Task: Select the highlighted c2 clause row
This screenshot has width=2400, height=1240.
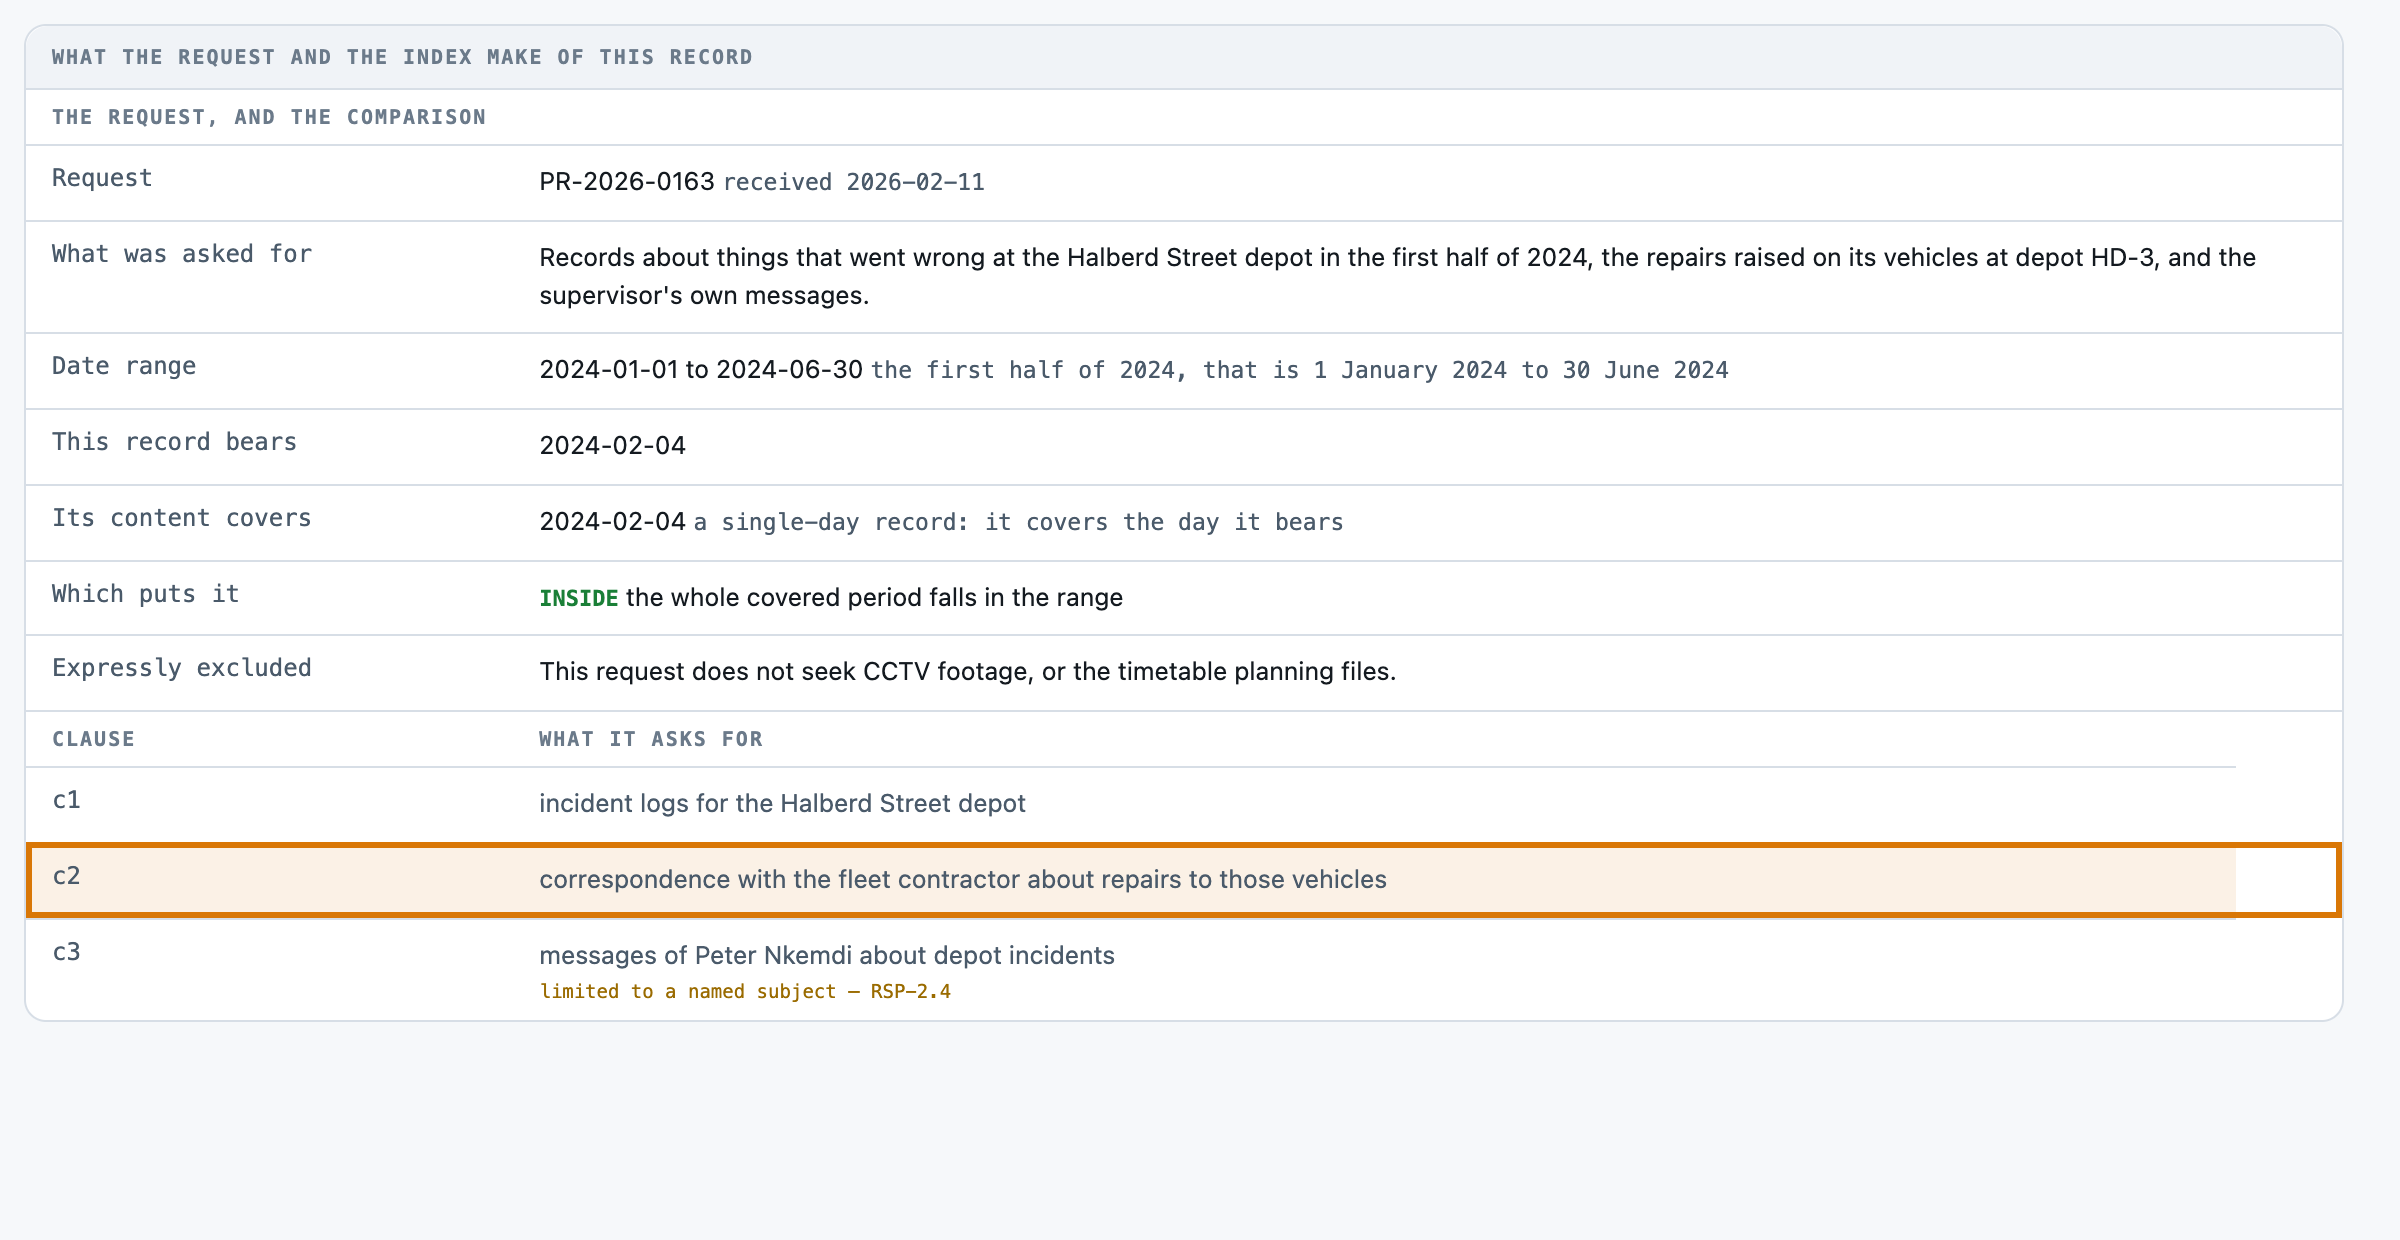Action: click(1183, 880)
